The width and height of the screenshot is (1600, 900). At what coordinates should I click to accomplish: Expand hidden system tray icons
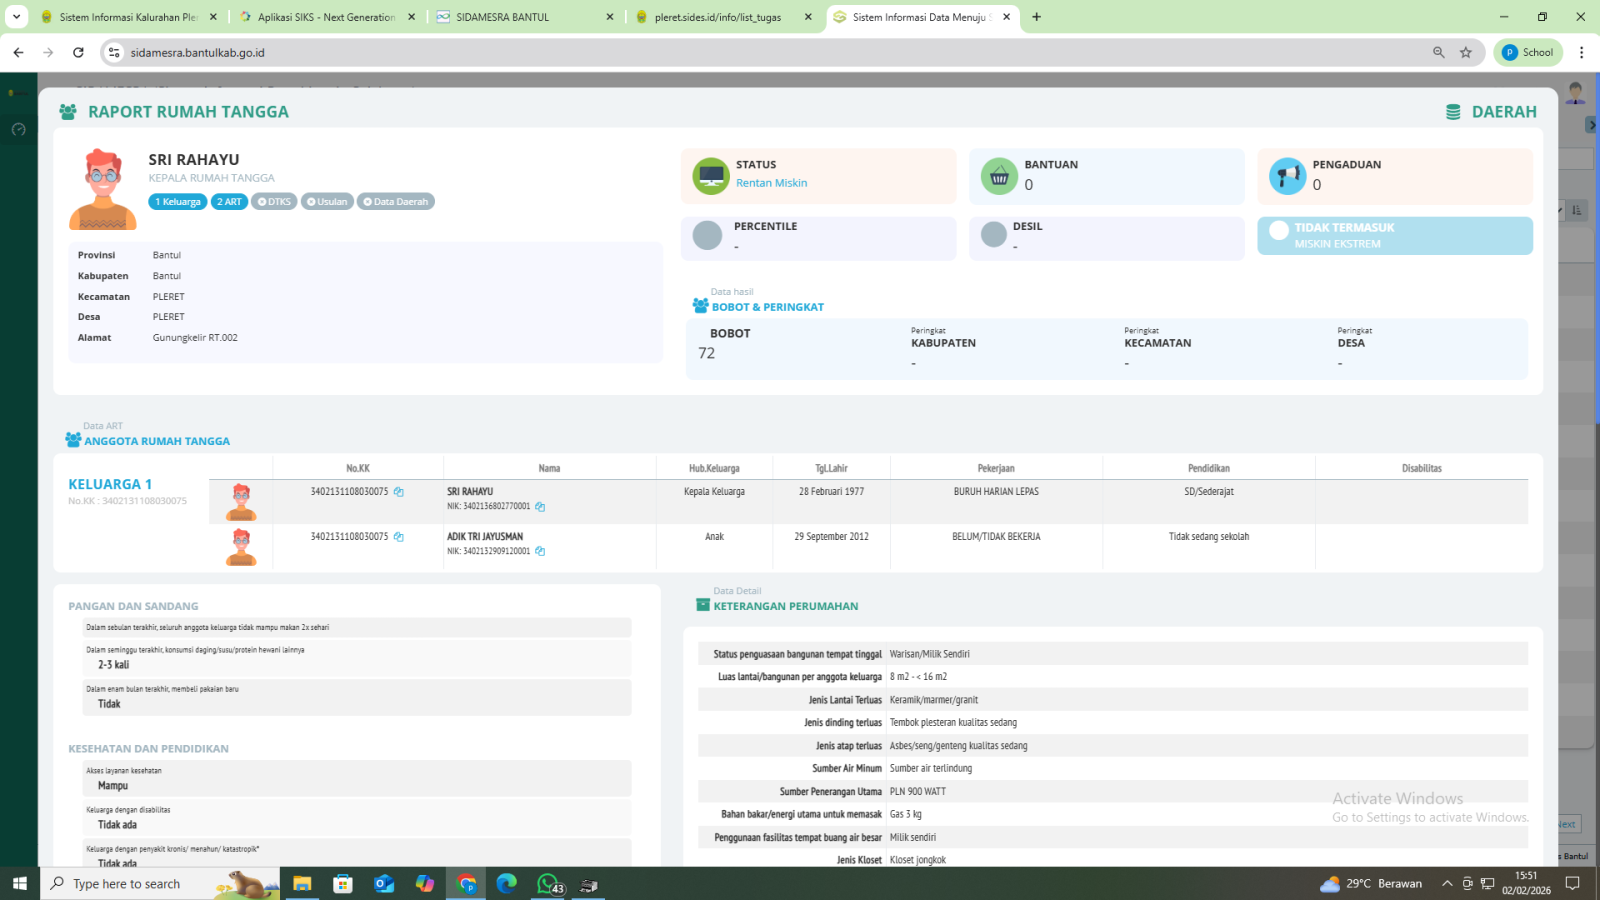pyautogui.click(x=1446, y=884)
